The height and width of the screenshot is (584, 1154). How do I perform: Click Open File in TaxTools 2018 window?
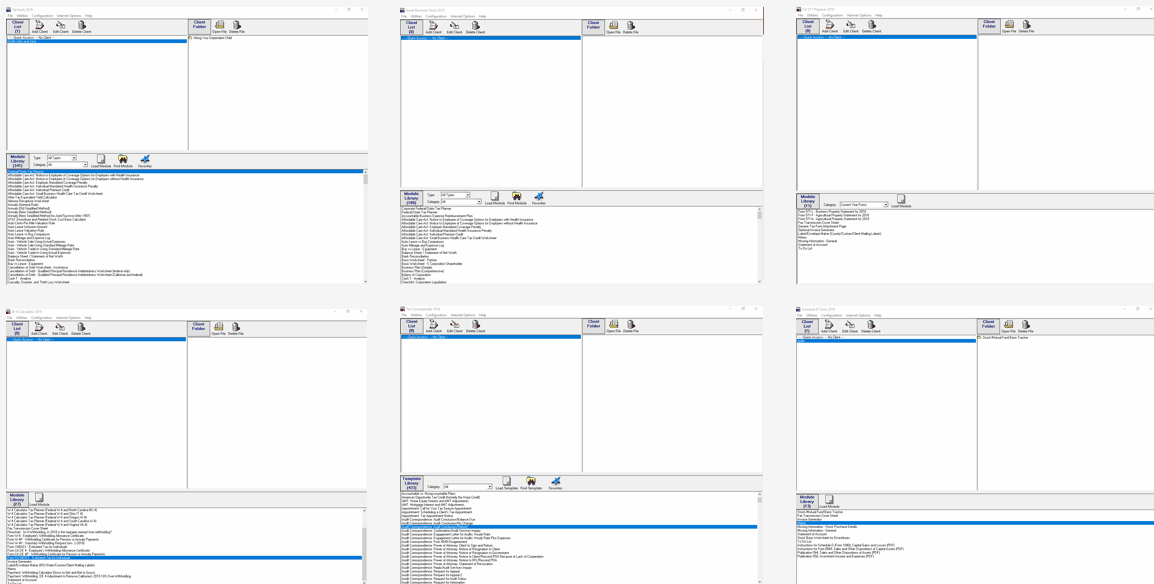[220, 27]
